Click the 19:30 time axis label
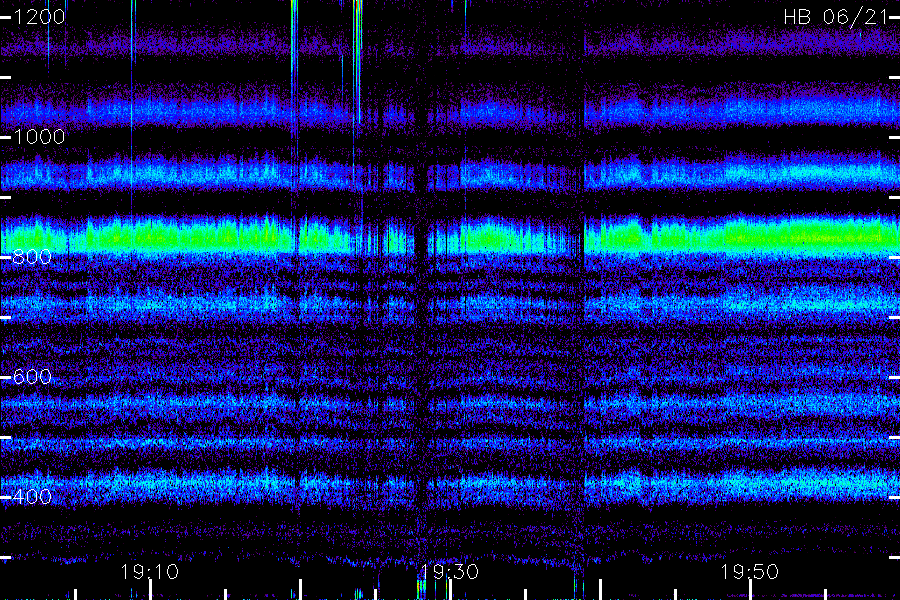 click(449, 572)
